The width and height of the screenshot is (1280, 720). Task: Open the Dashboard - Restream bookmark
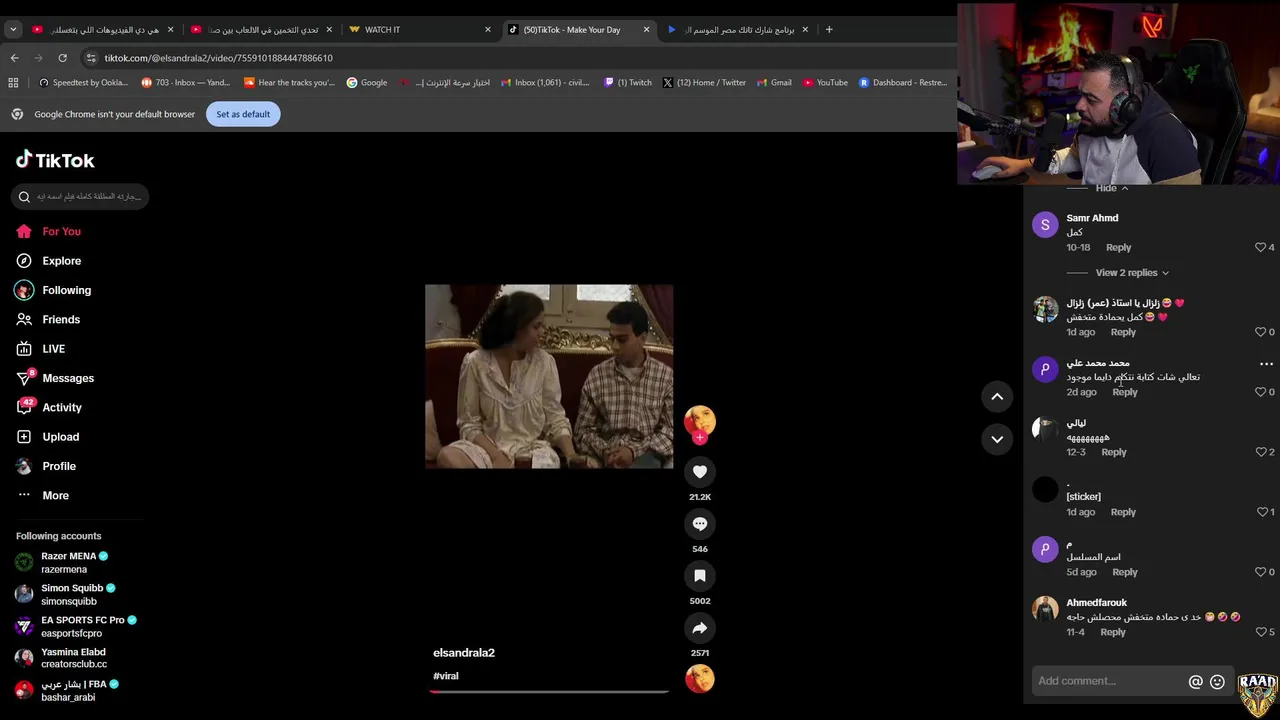903,83
